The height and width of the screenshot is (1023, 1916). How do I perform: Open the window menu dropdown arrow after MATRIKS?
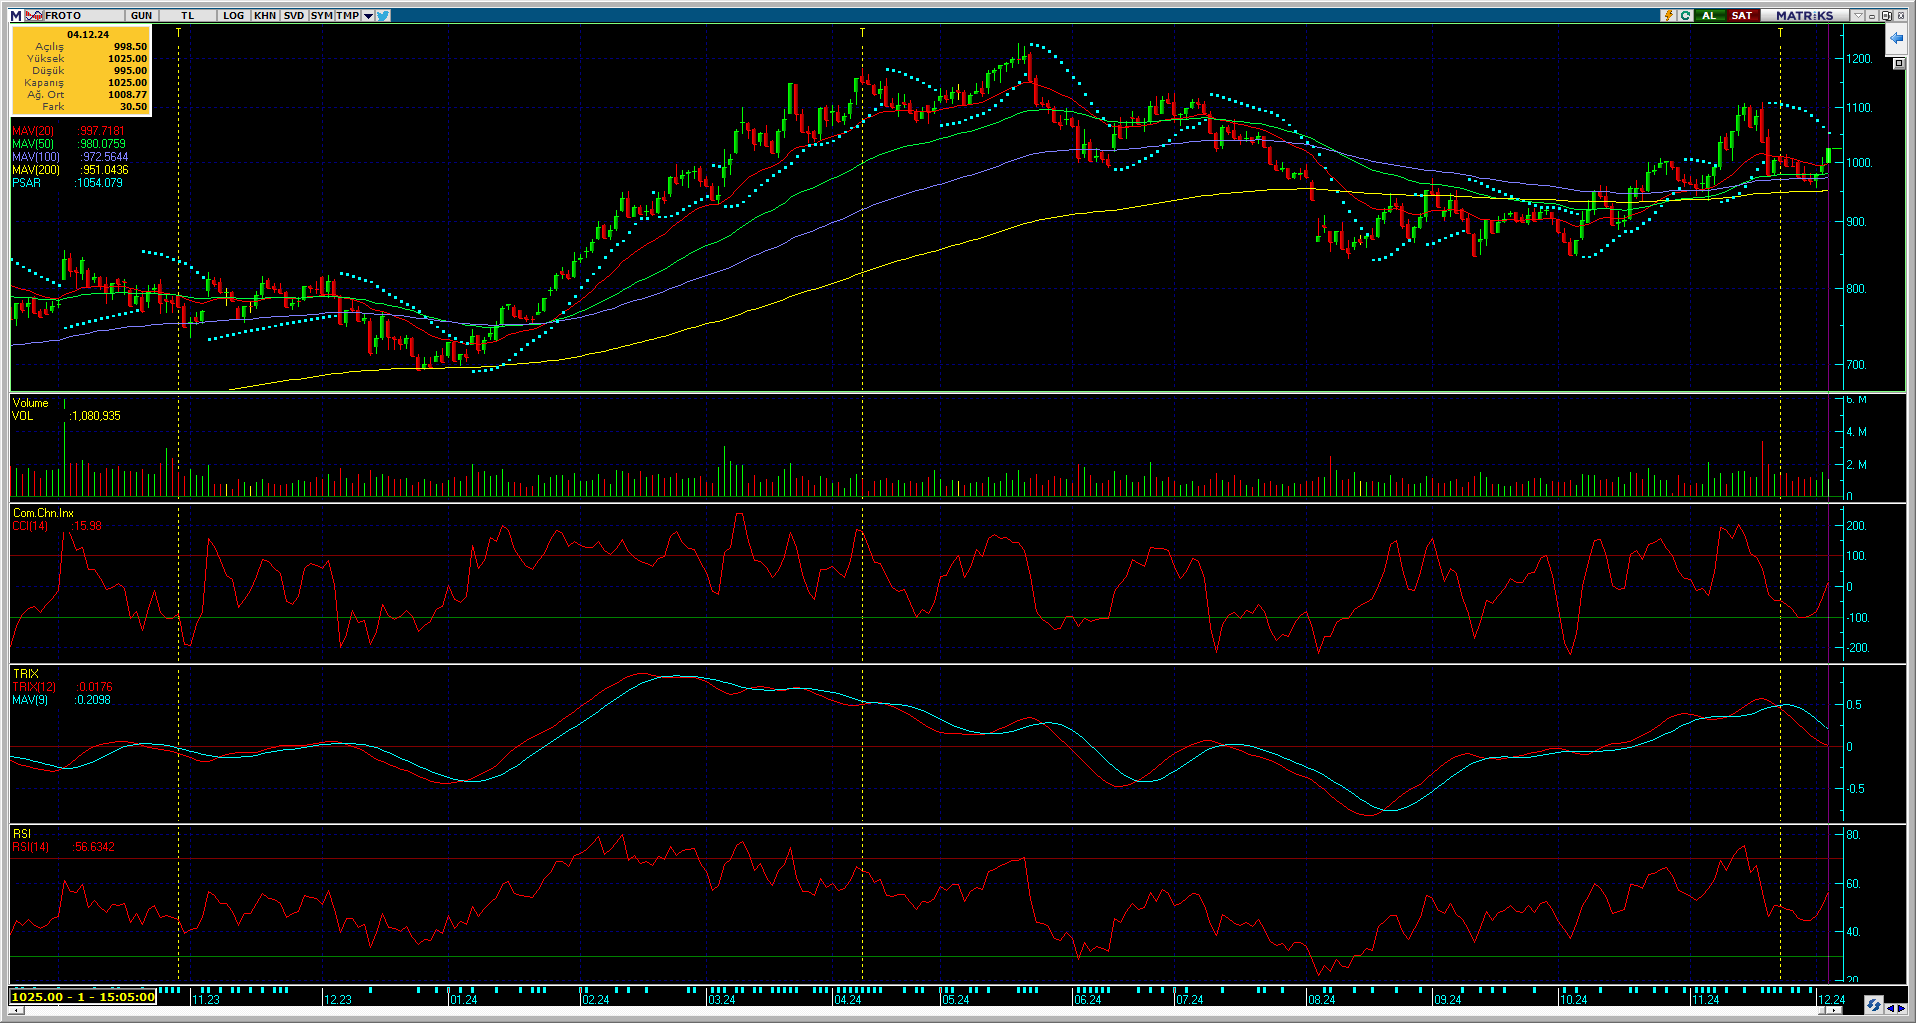[1857, 16]
